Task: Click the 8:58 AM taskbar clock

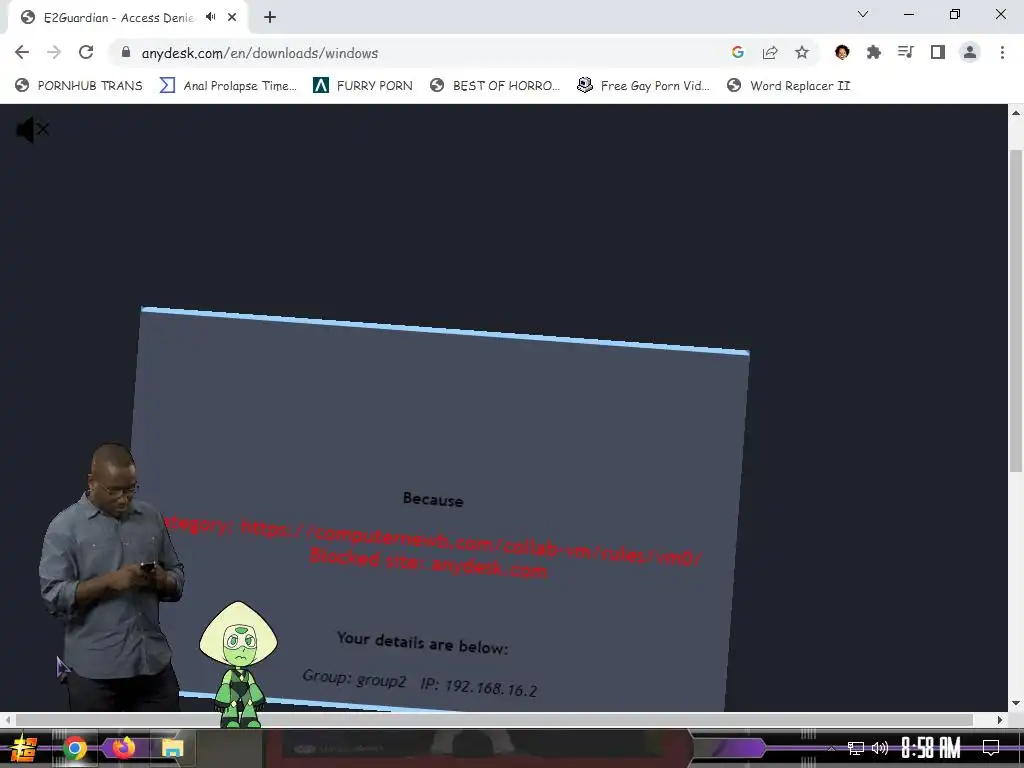Action: (x=931, y=748)
